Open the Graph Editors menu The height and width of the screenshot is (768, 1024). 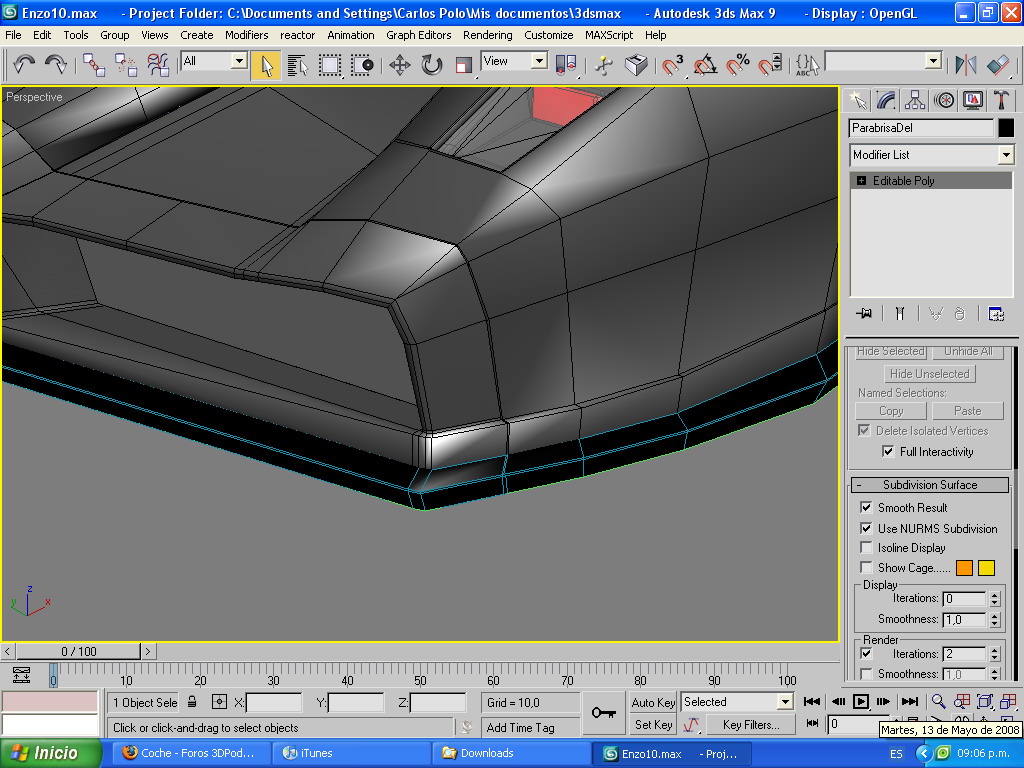[419, 35]
